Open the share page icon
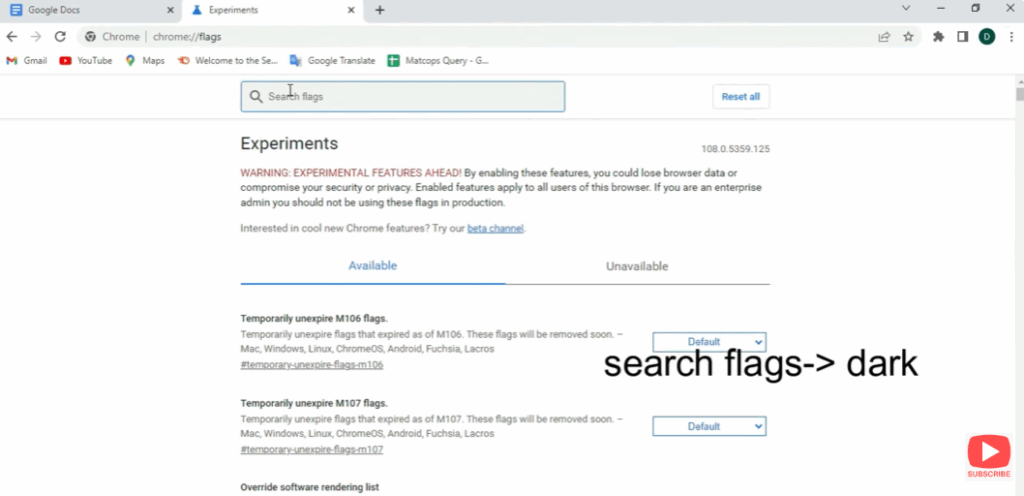 tap(884, 37)
